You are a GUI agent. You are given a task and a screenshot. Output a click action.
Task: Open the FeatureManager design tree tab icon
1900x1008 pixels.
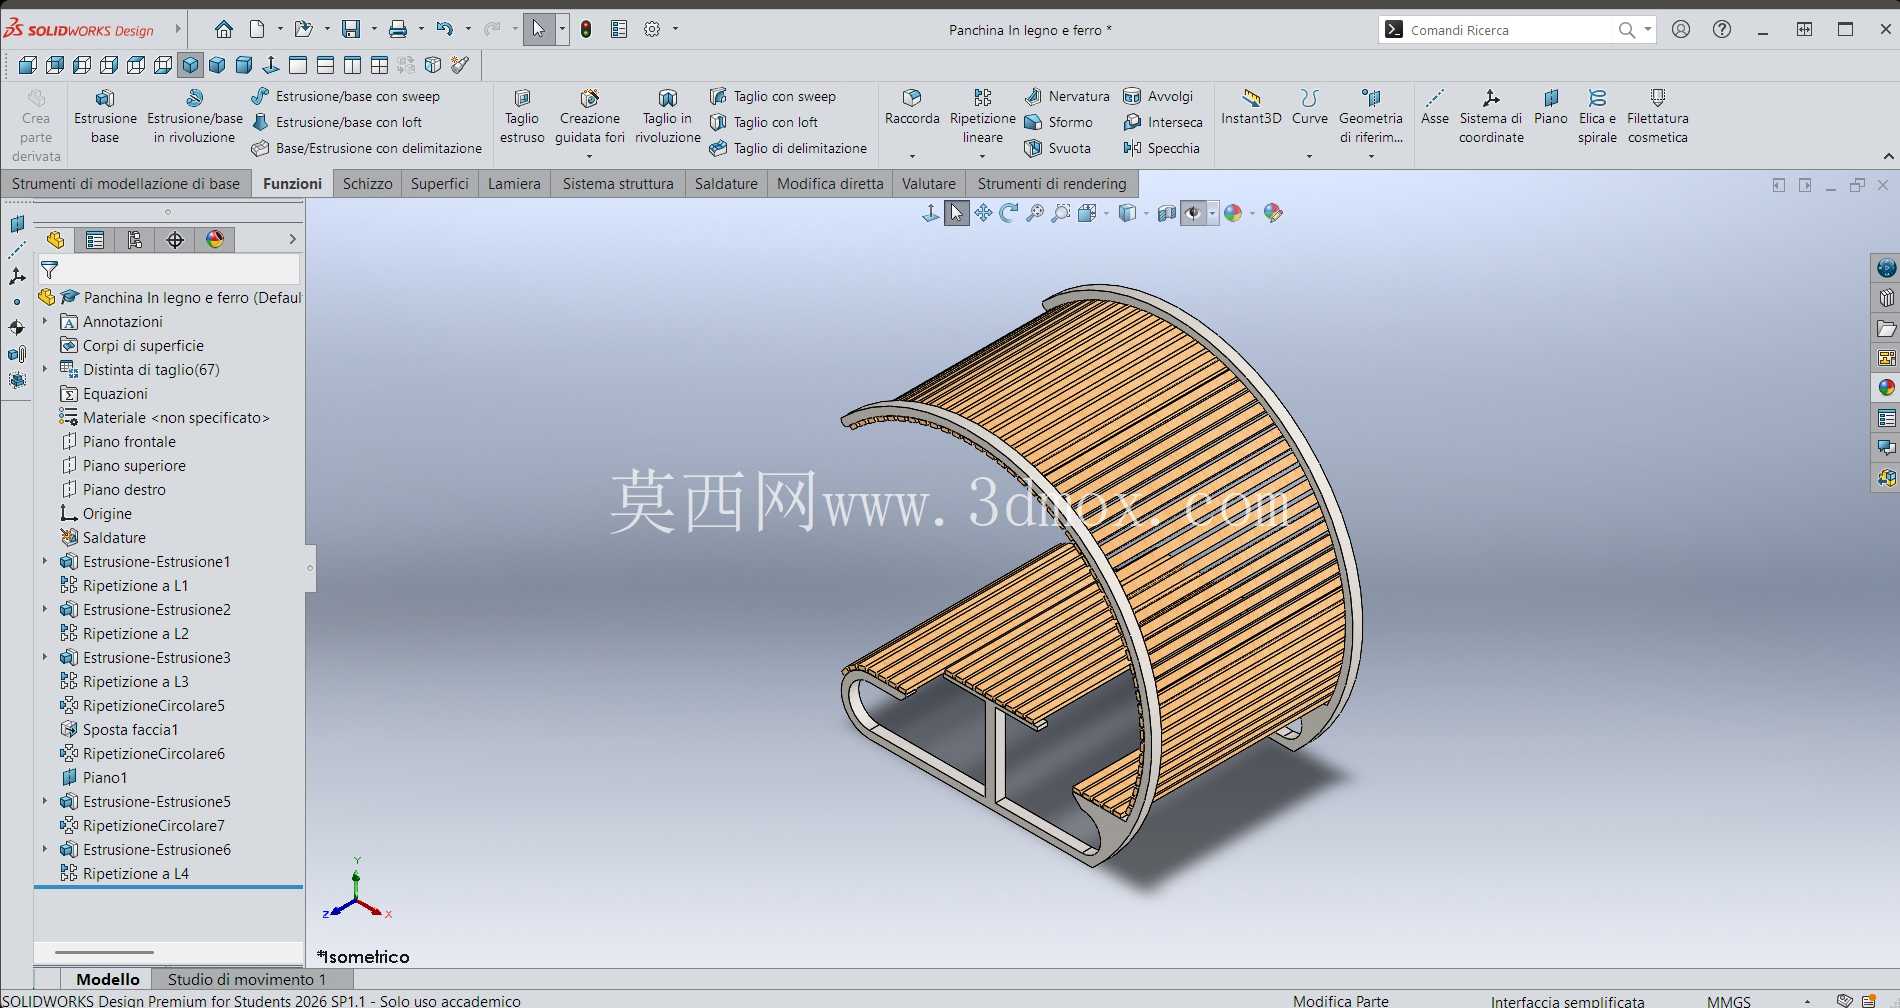[55, 240]
